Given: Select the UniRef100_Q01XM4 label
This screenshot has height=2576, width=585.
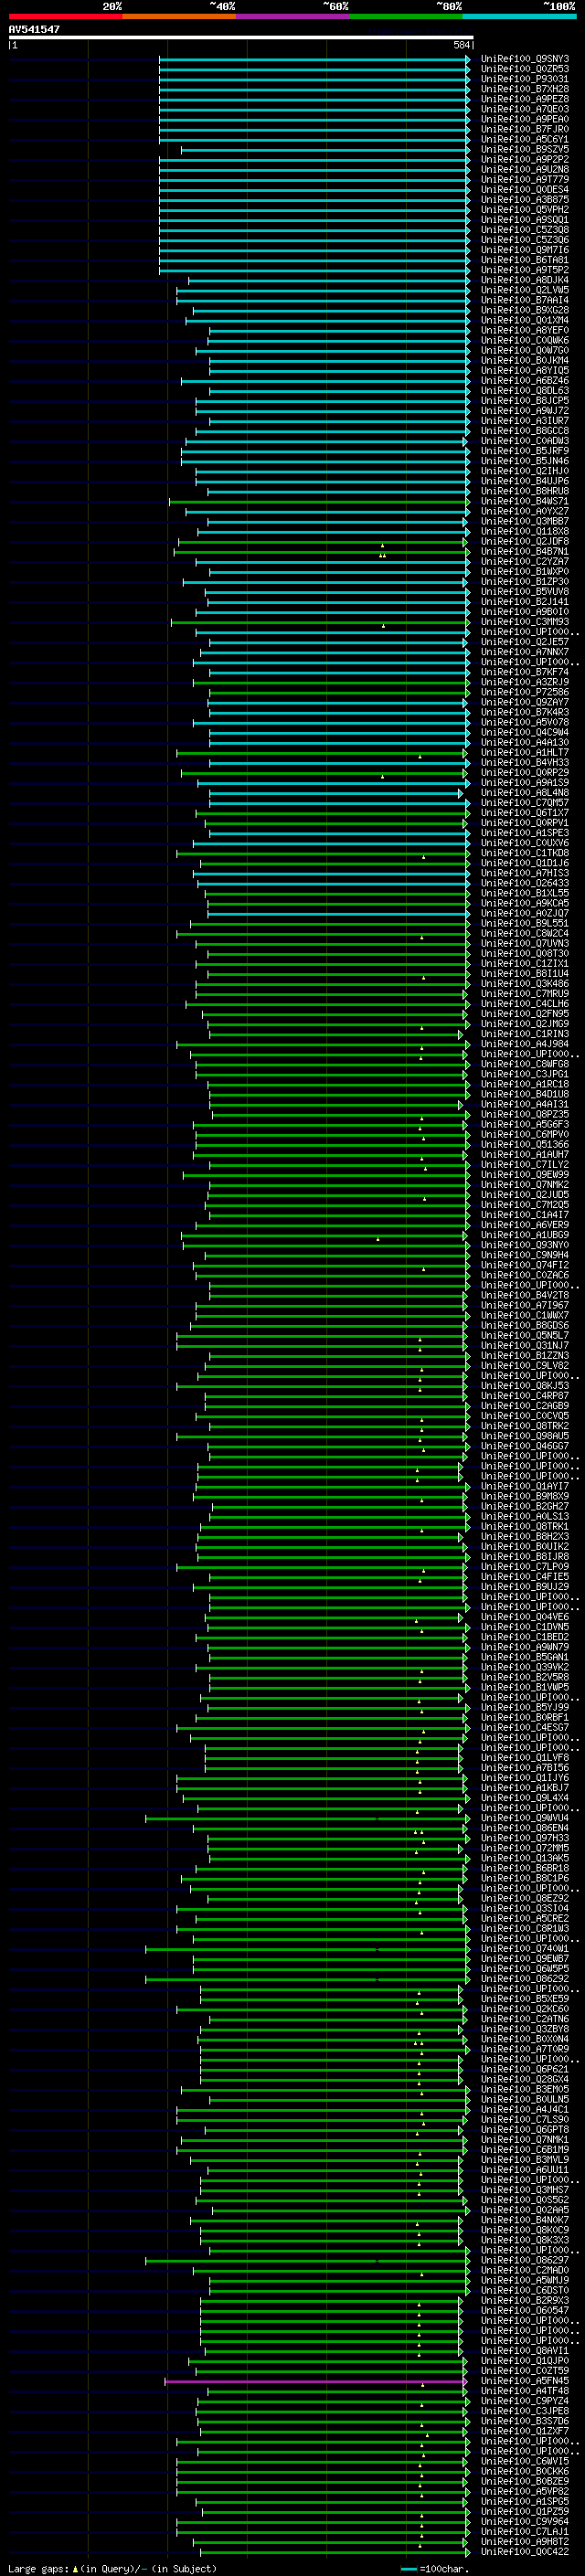Looking at the screenshot, I should (525, 320).
